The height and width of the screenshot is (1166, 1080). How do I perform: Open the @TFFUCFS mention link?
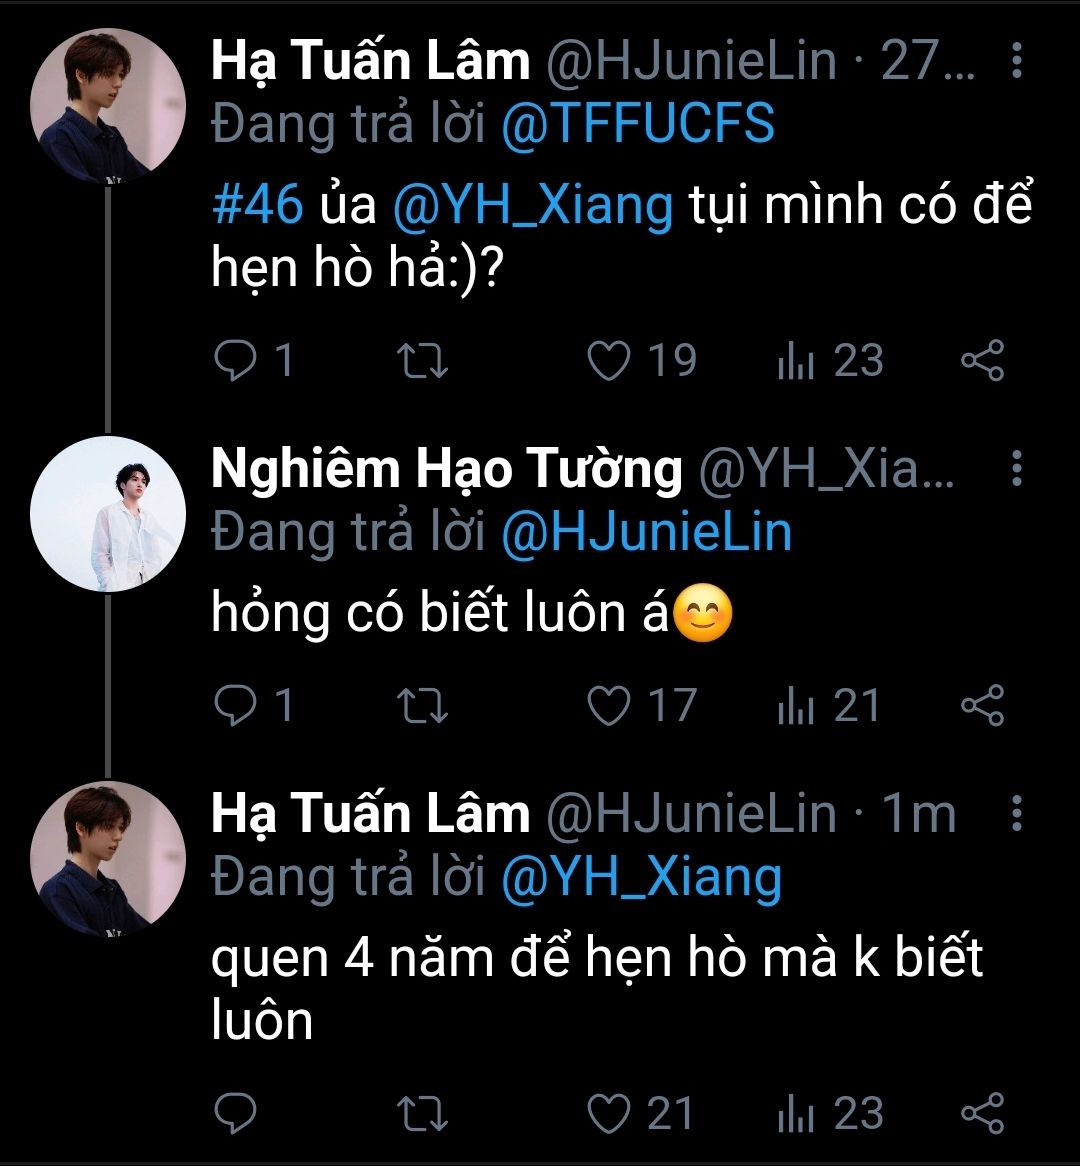pyautogui.click(x=637, y=125)
